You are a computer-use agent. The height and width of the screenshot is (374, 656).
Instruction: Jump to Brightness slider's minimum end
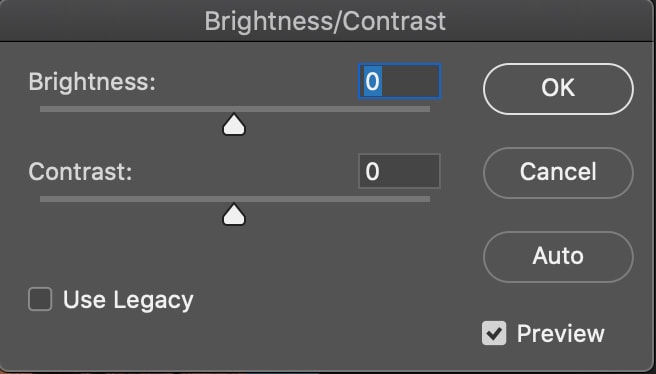click(42, 109)
